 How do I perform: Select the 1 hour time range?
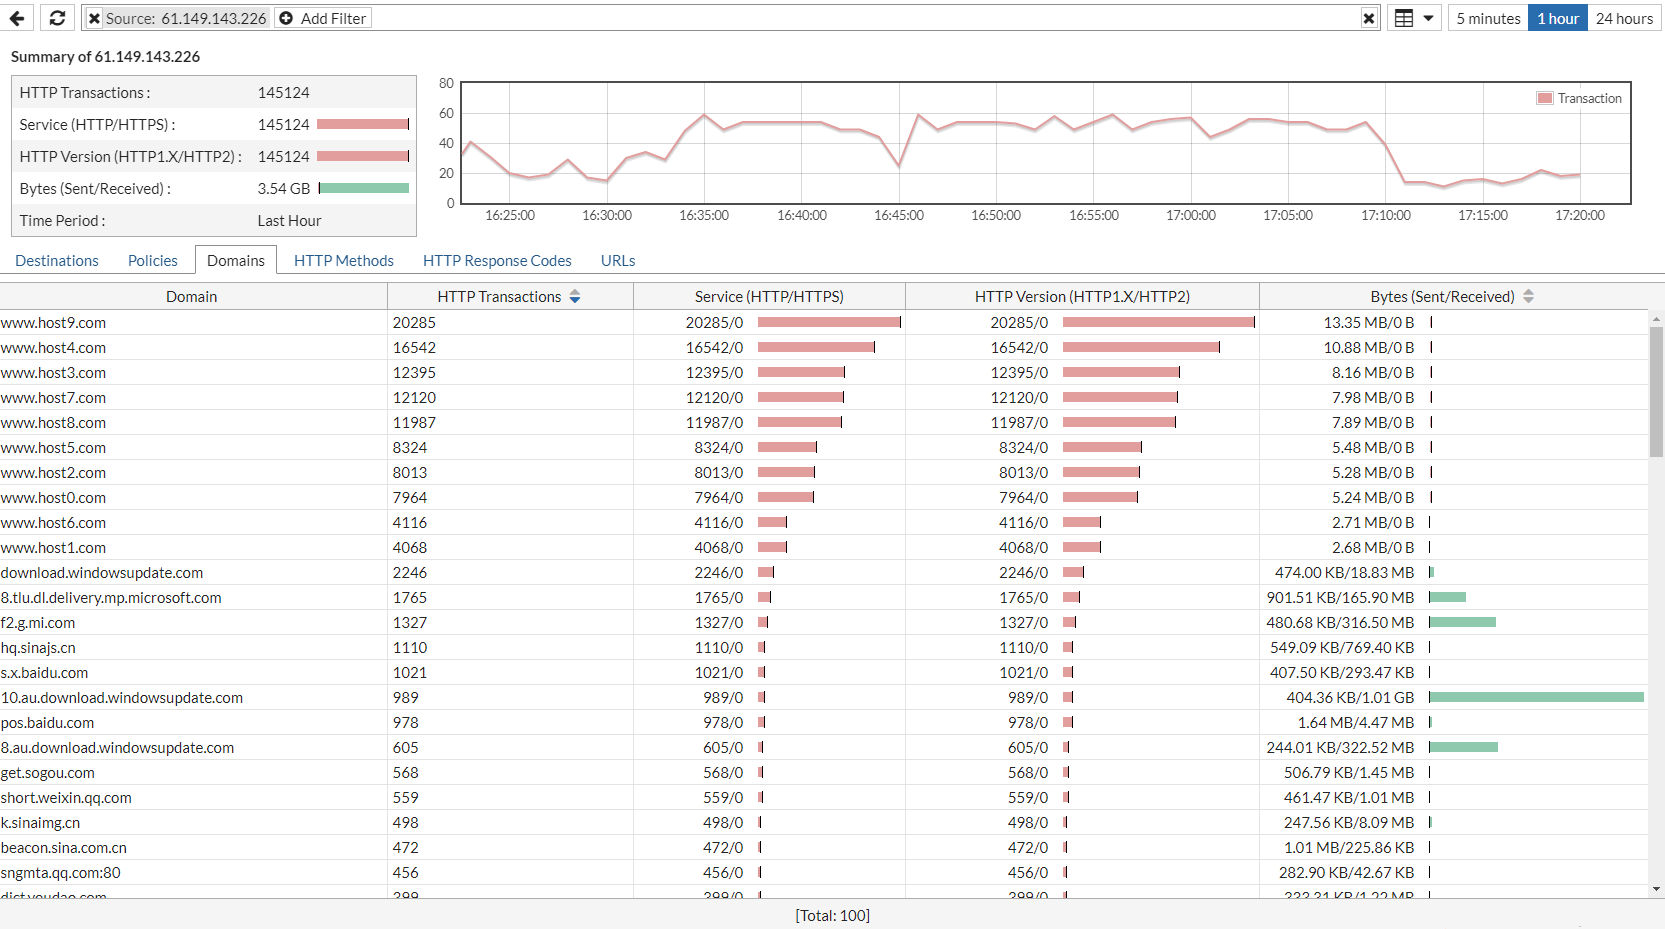click(x=1558, y=18)
